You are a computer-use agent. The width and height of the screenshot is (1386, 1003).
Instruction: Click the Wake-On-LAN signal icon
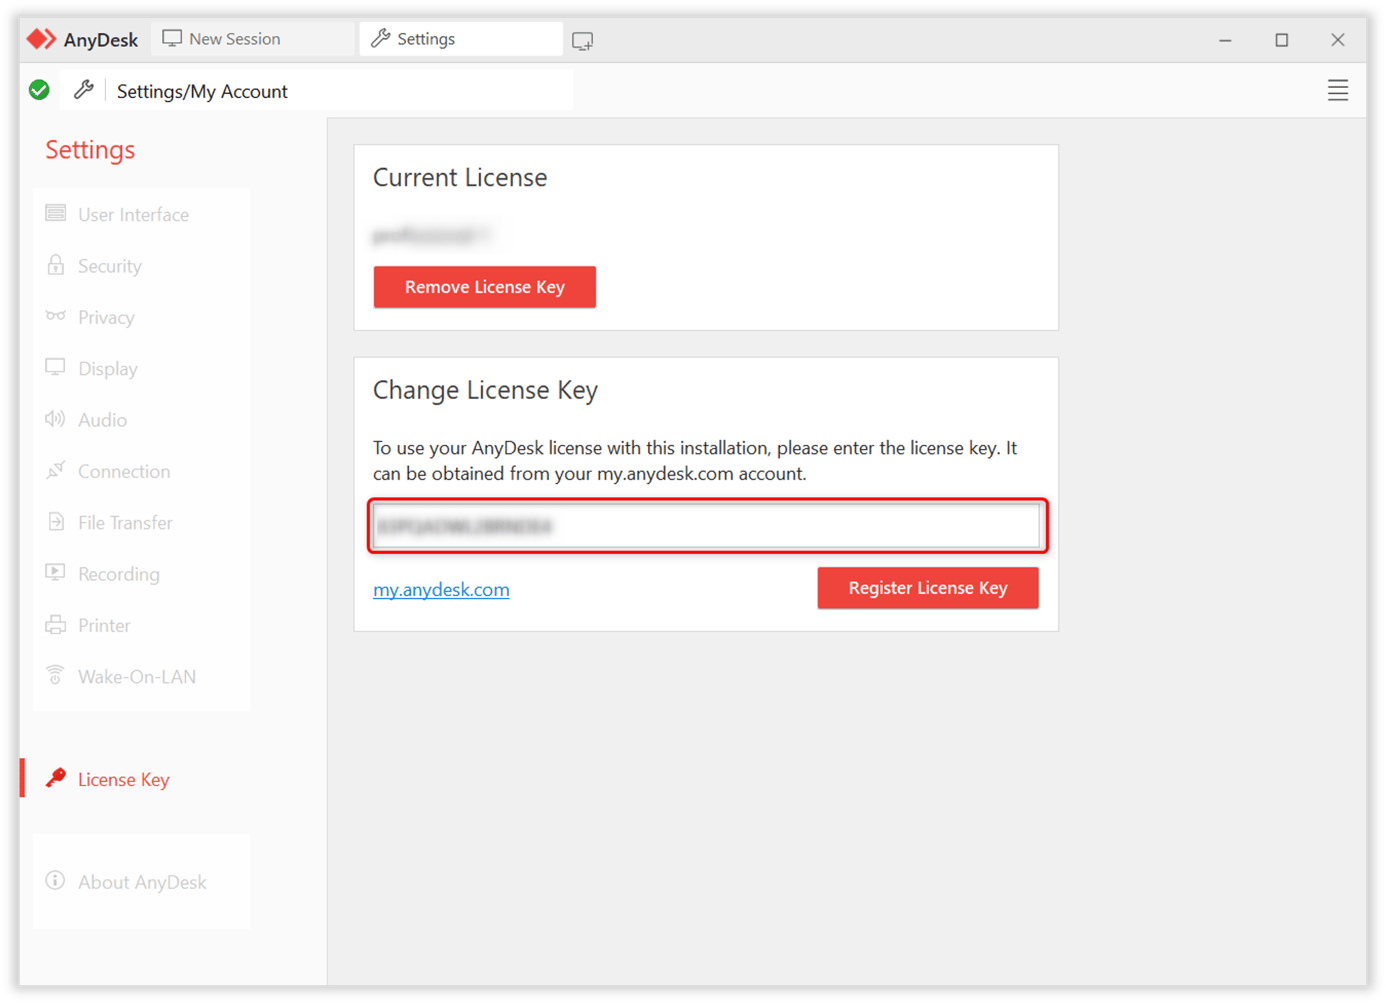pos(56,675)
